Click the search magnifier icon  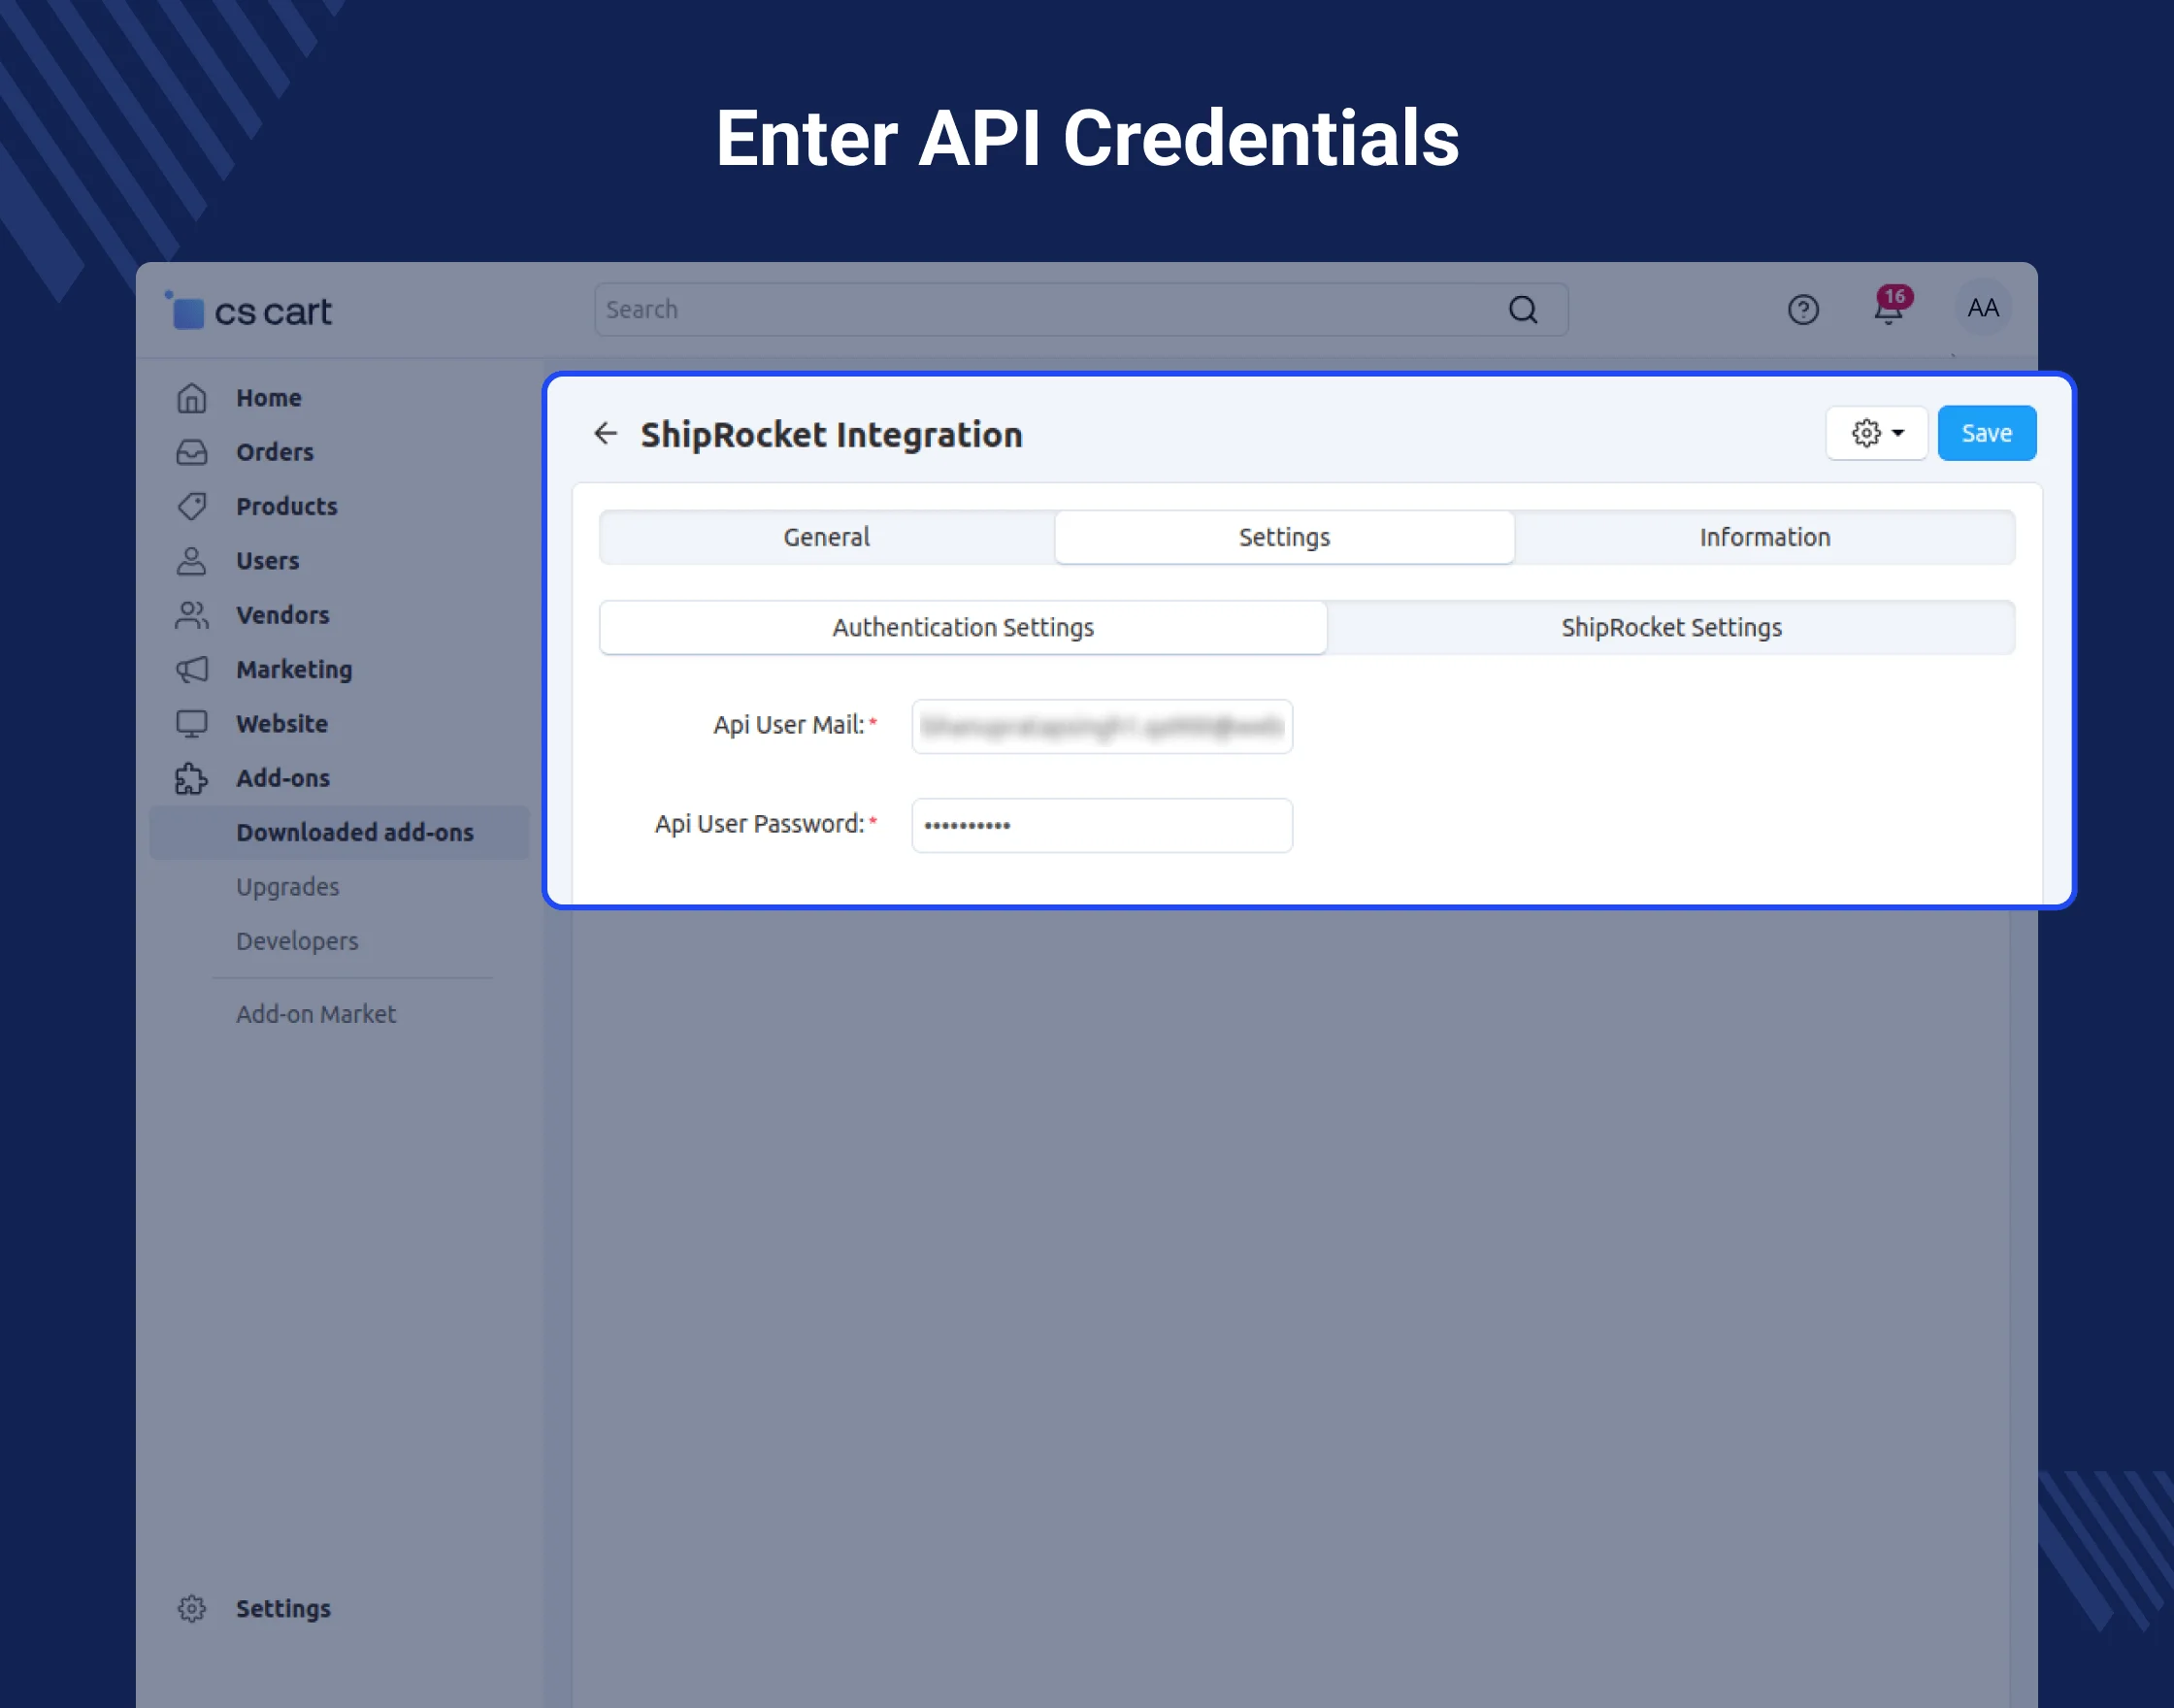1522,310
